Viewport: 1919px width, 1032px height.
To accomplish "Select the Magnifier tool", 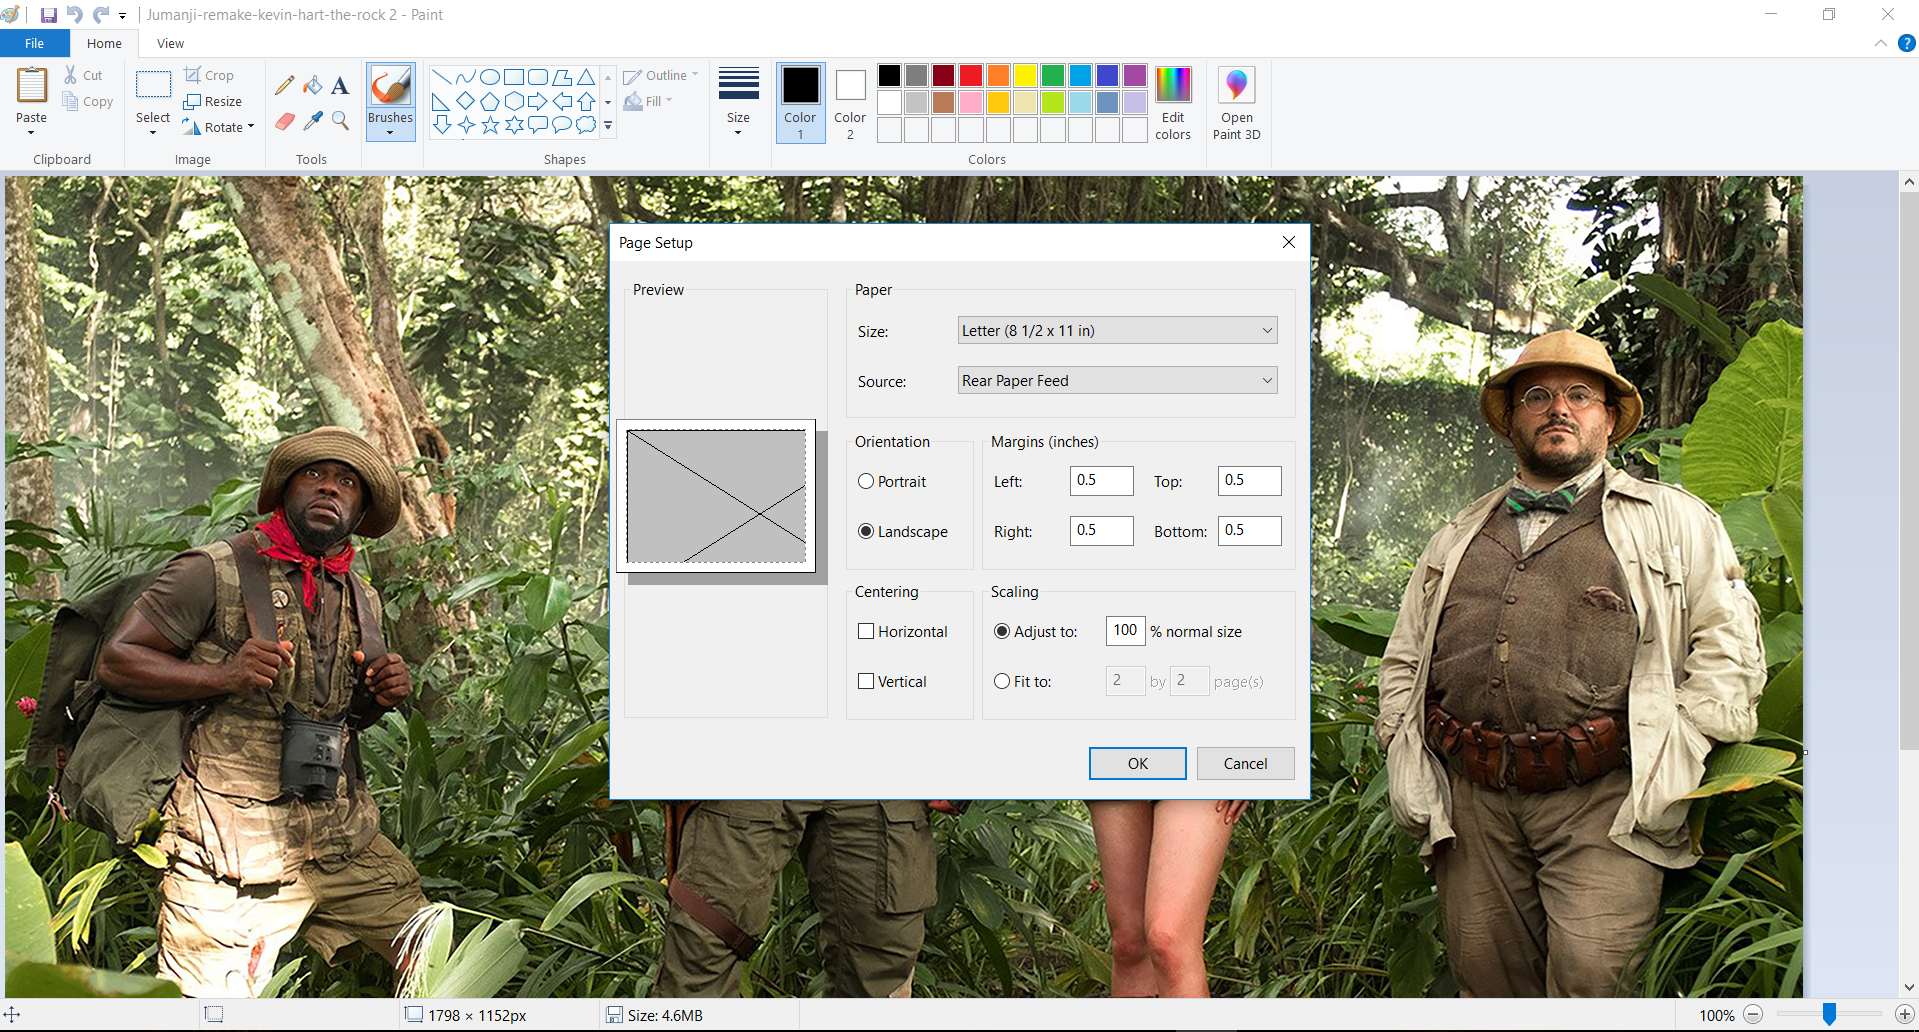I will coord(339,121).
